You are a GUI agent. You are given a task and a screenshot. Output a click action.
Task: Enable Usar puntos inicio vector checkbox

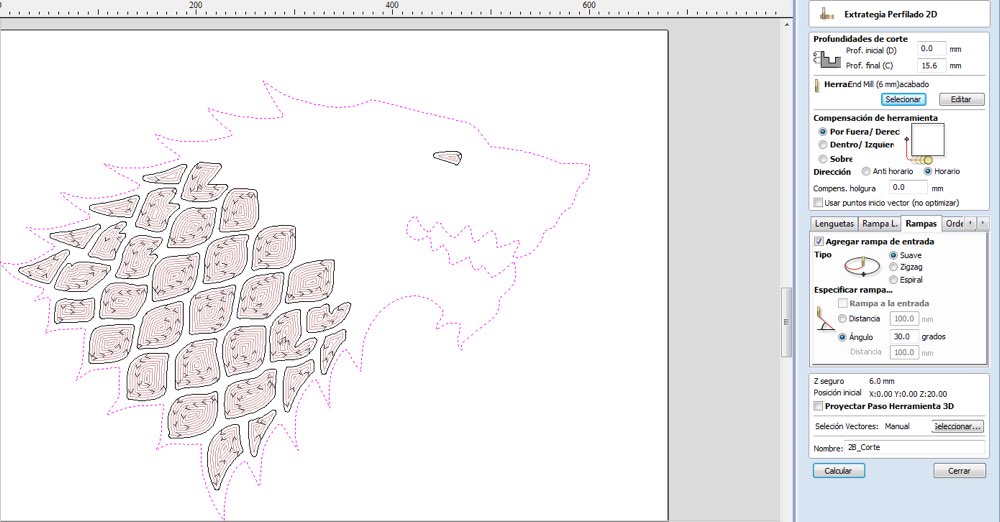click(x=818, y=202)
